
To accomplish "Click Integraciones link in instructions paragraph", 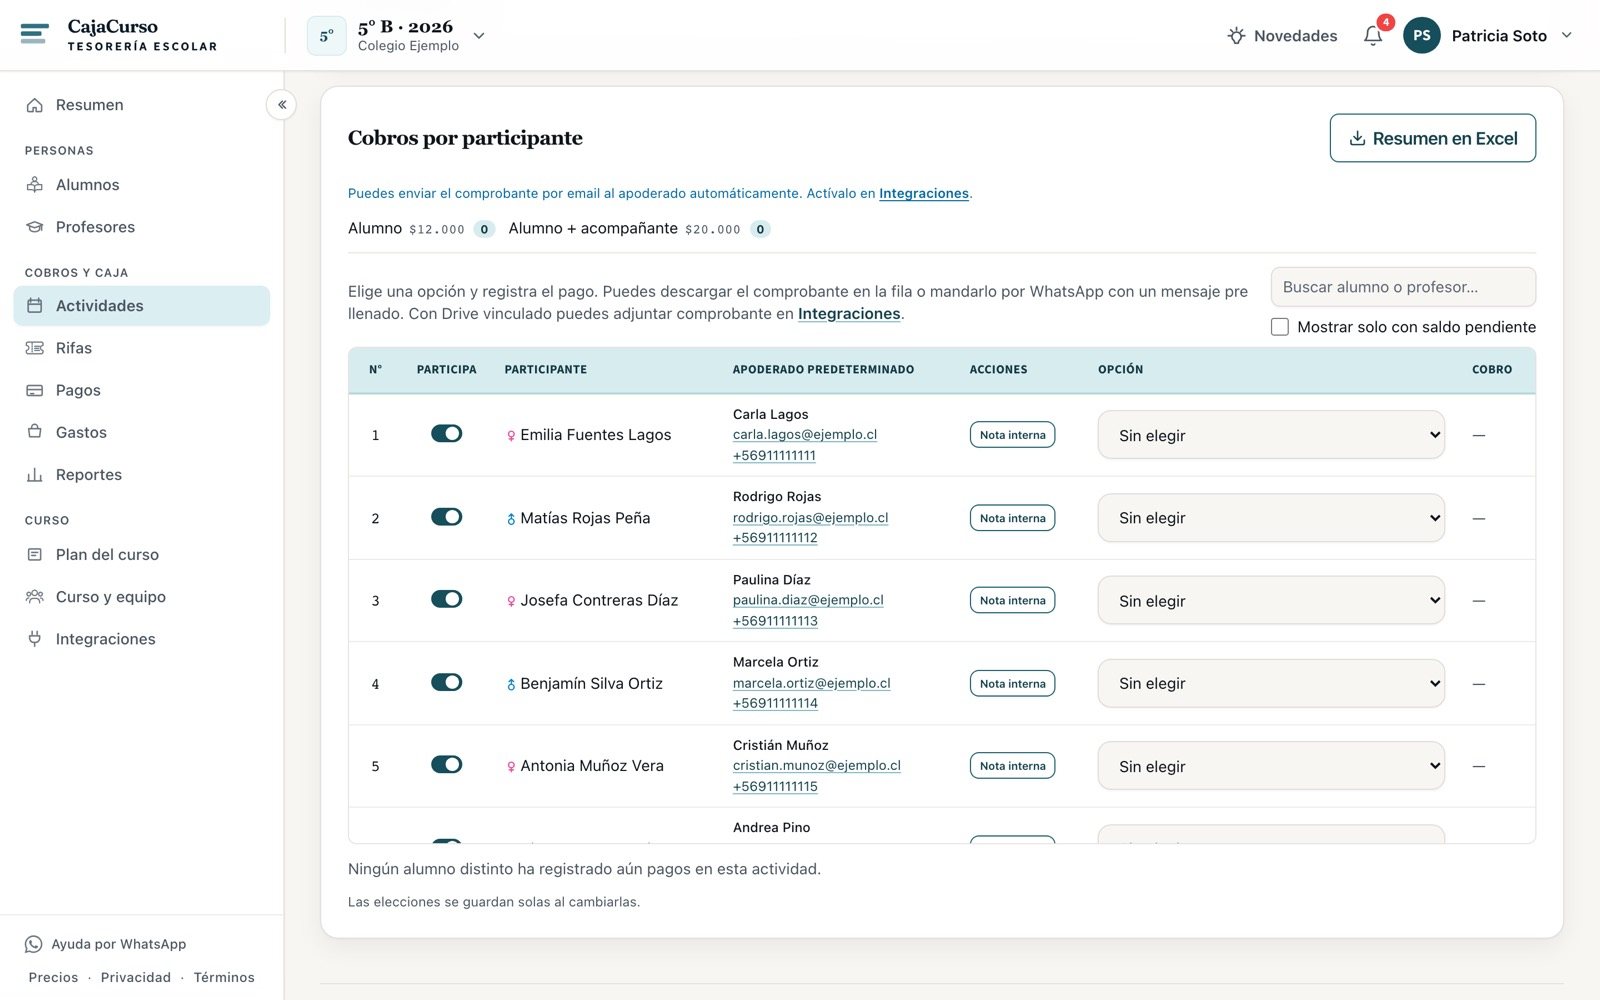I will (849, 314).
